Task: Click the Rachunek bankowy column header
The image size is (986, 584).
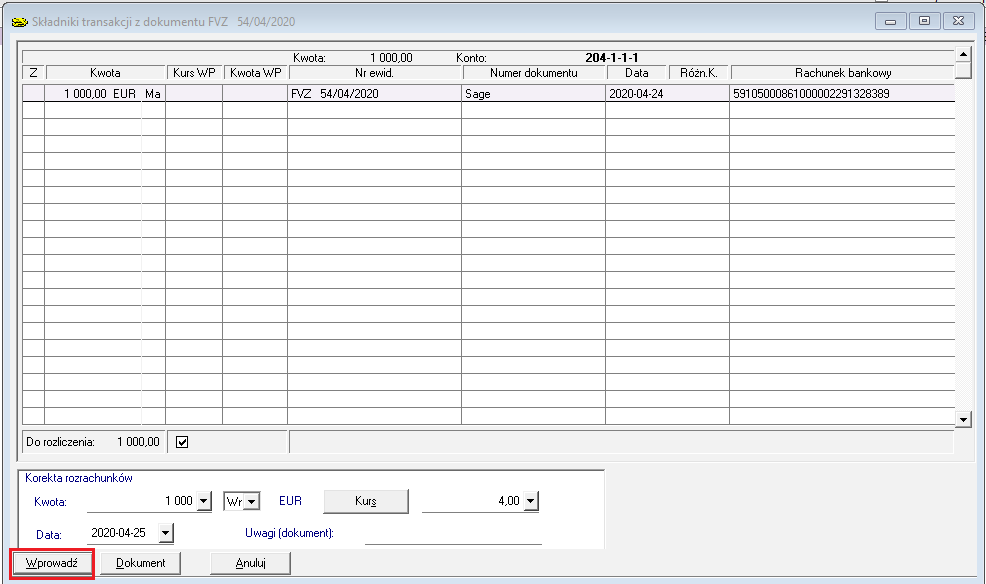Action: coord(843,73)
